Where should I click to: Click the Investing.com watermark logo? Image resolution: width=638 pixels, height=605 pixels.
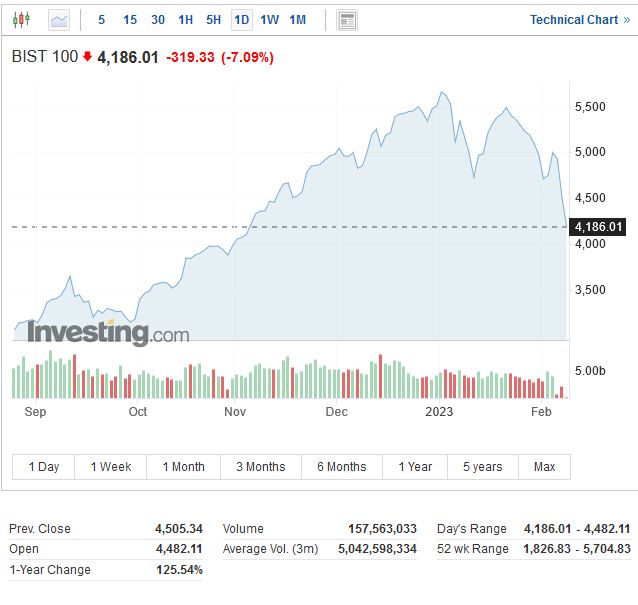107,332
